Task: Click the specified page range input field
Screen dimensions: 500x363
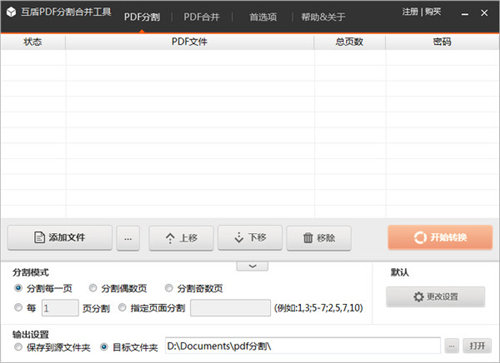Action: (x=230, y=308)
